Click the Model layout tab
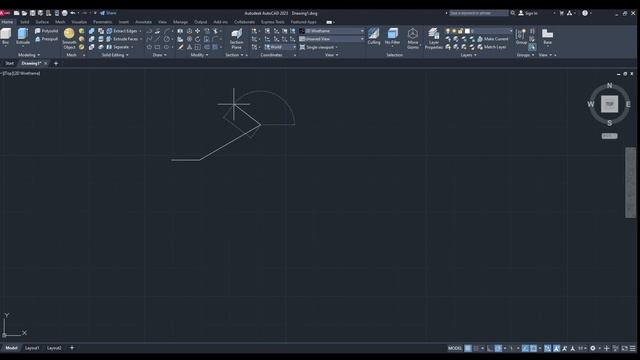This screenshot has height=360, width=640. coord(11,348)
